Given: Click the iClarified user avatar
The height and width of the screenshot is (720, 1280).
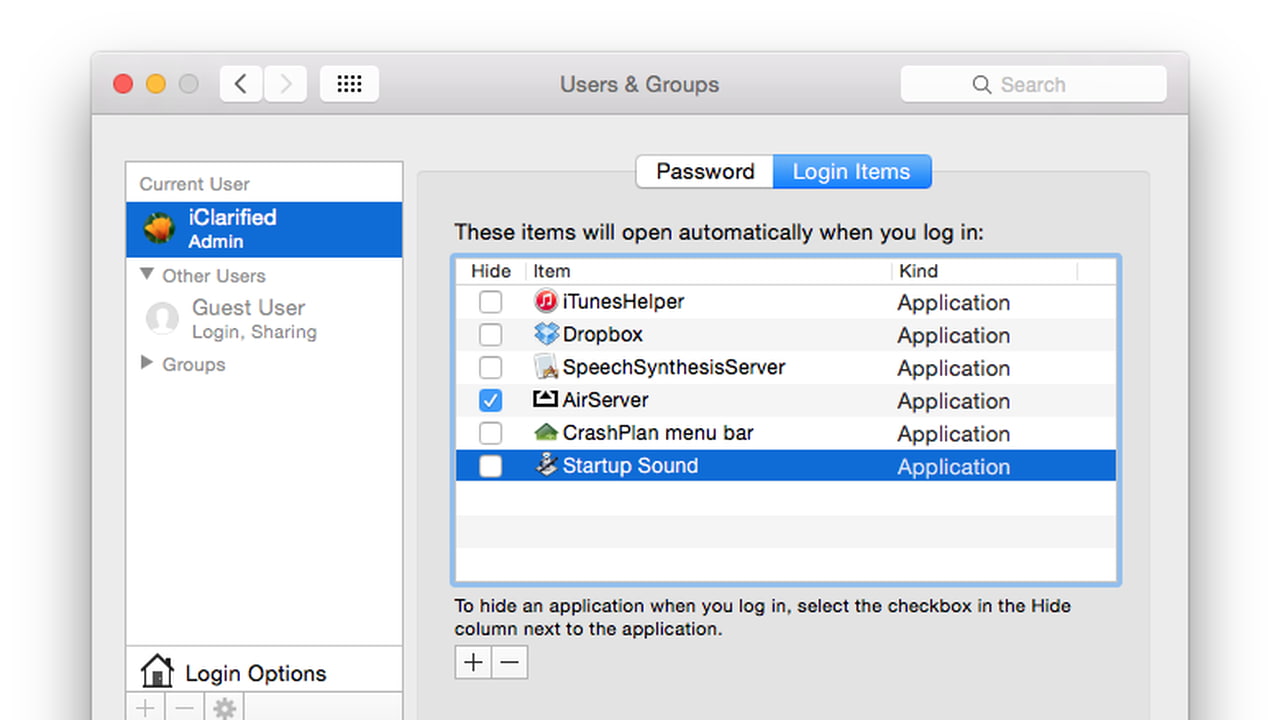Looking at the screenshot, I should [160, 229].
